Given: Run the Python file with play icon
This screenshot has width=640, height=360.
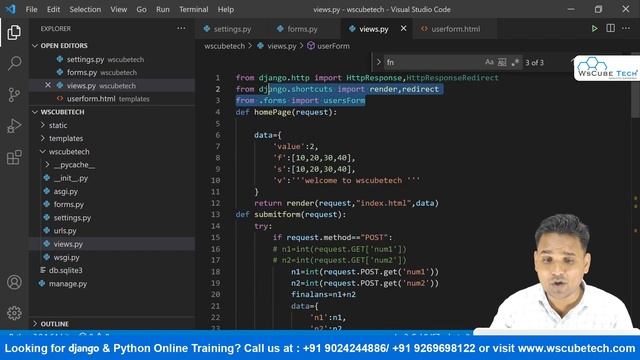Looking at the screenshot, I should pos(594,29).
